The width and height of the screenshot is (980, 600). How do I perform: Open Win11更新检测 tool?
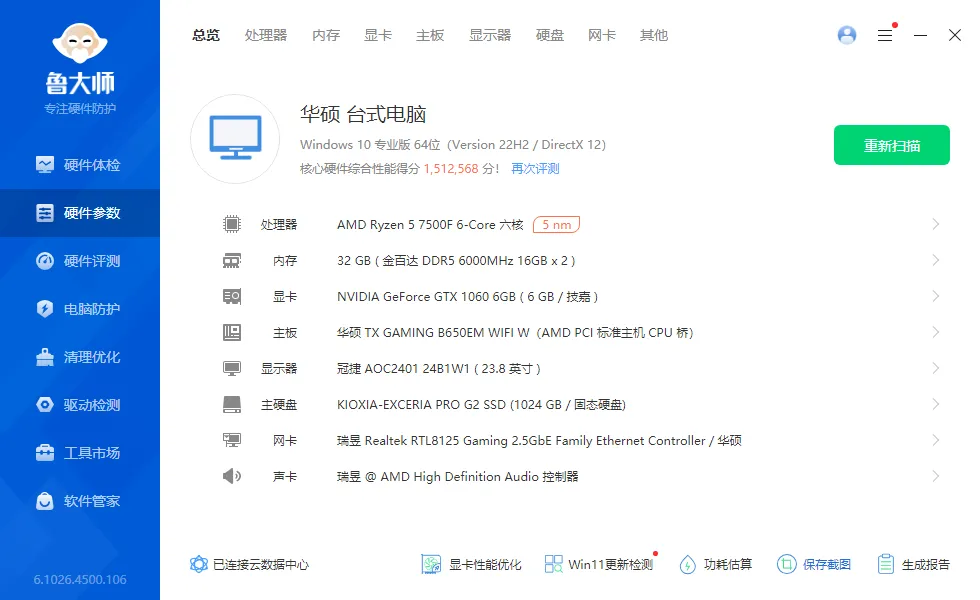click(599, 564)
